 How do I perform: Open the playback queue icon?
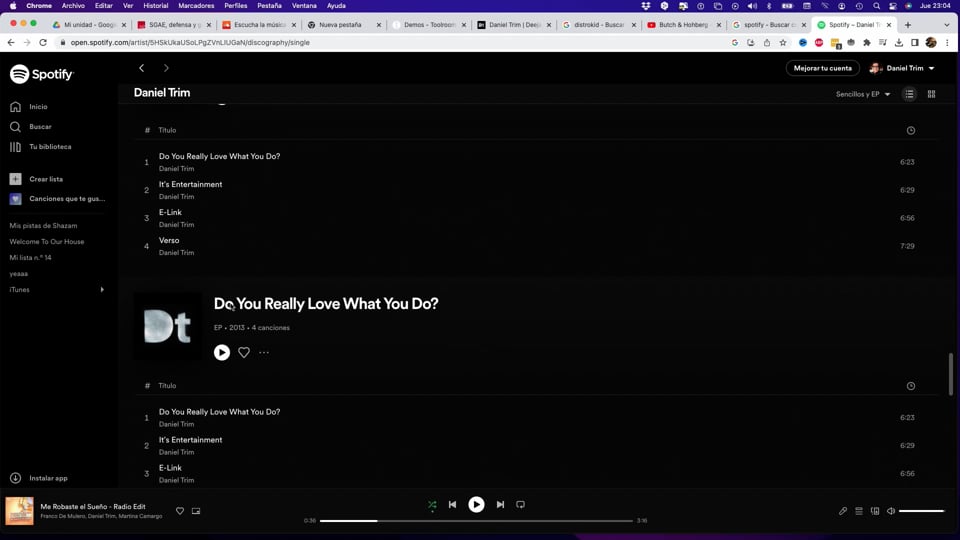(x=859, y=511)
